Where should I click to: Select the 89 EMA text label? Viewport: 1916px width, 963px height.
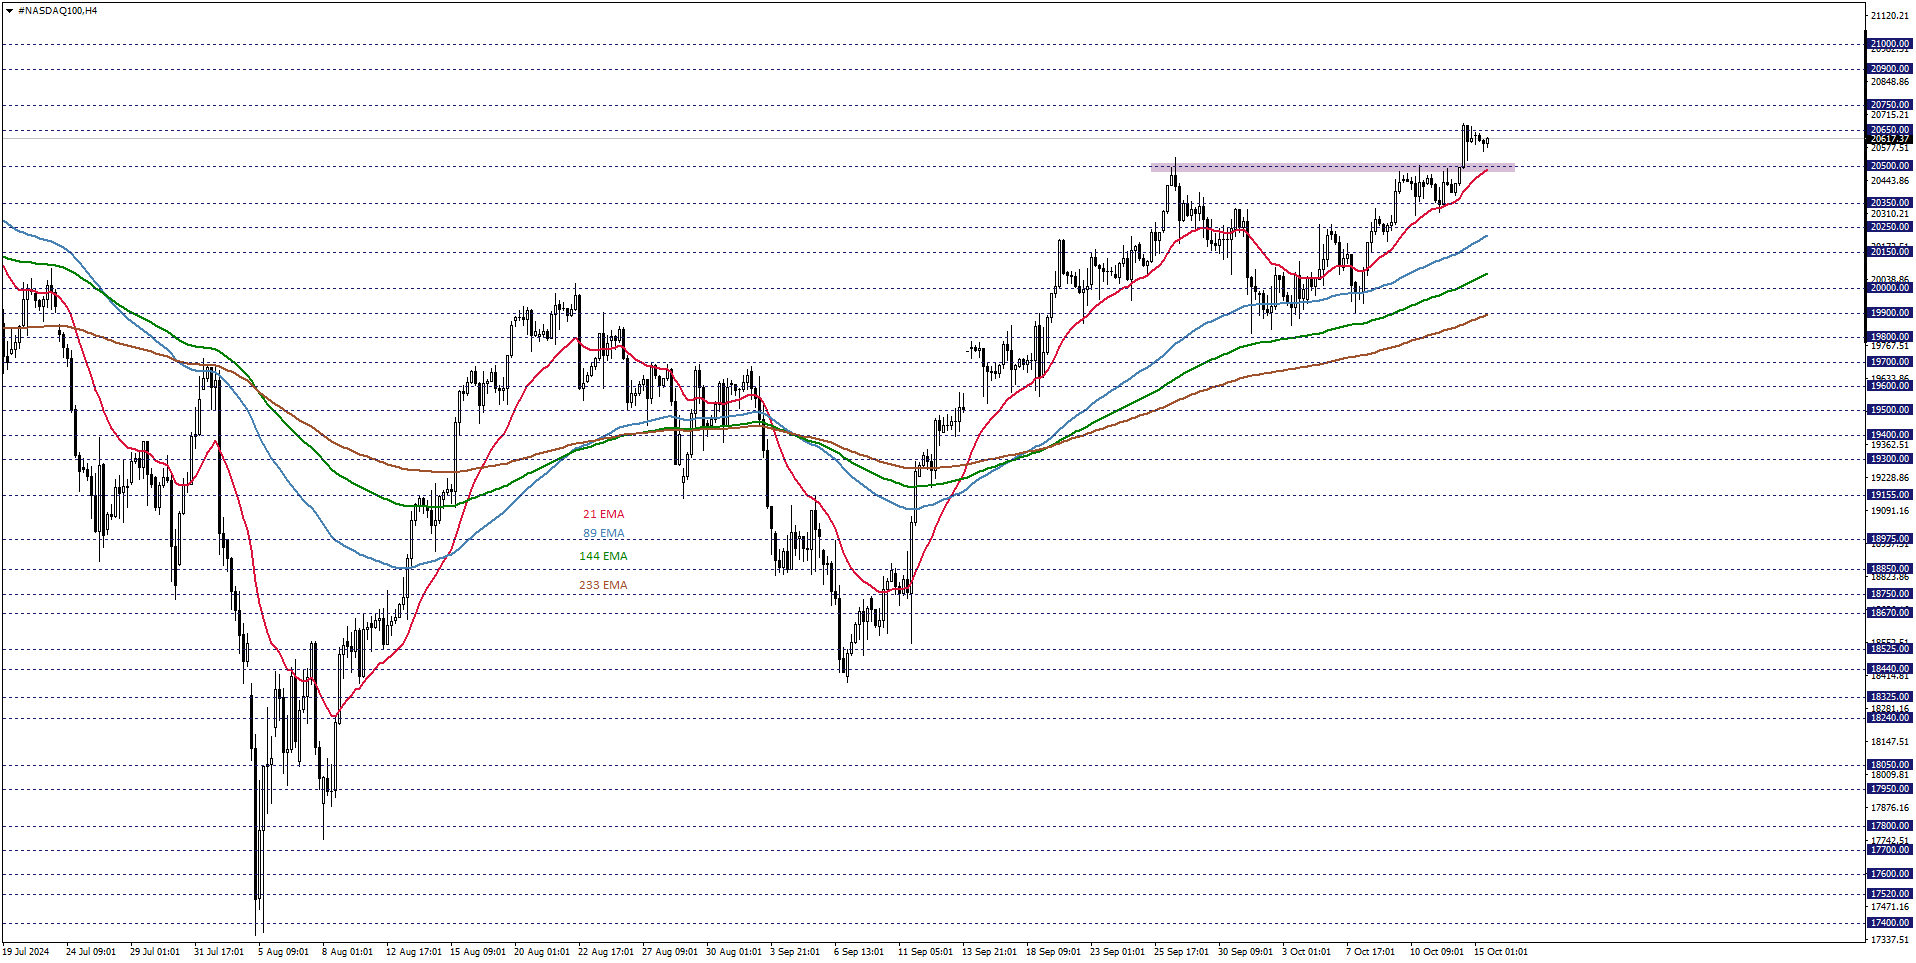603,534
